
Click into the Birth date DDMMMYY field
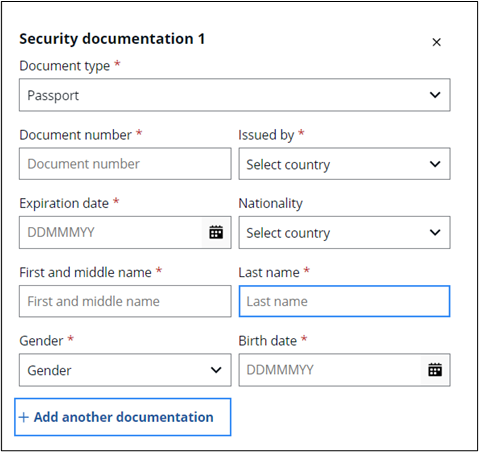[330, 370]
